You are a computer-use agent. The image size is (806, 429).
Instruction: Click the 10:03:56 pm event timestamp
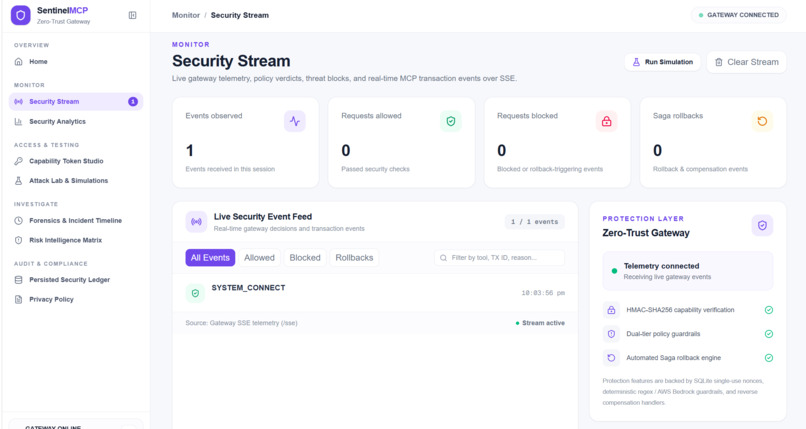(543, 293)
